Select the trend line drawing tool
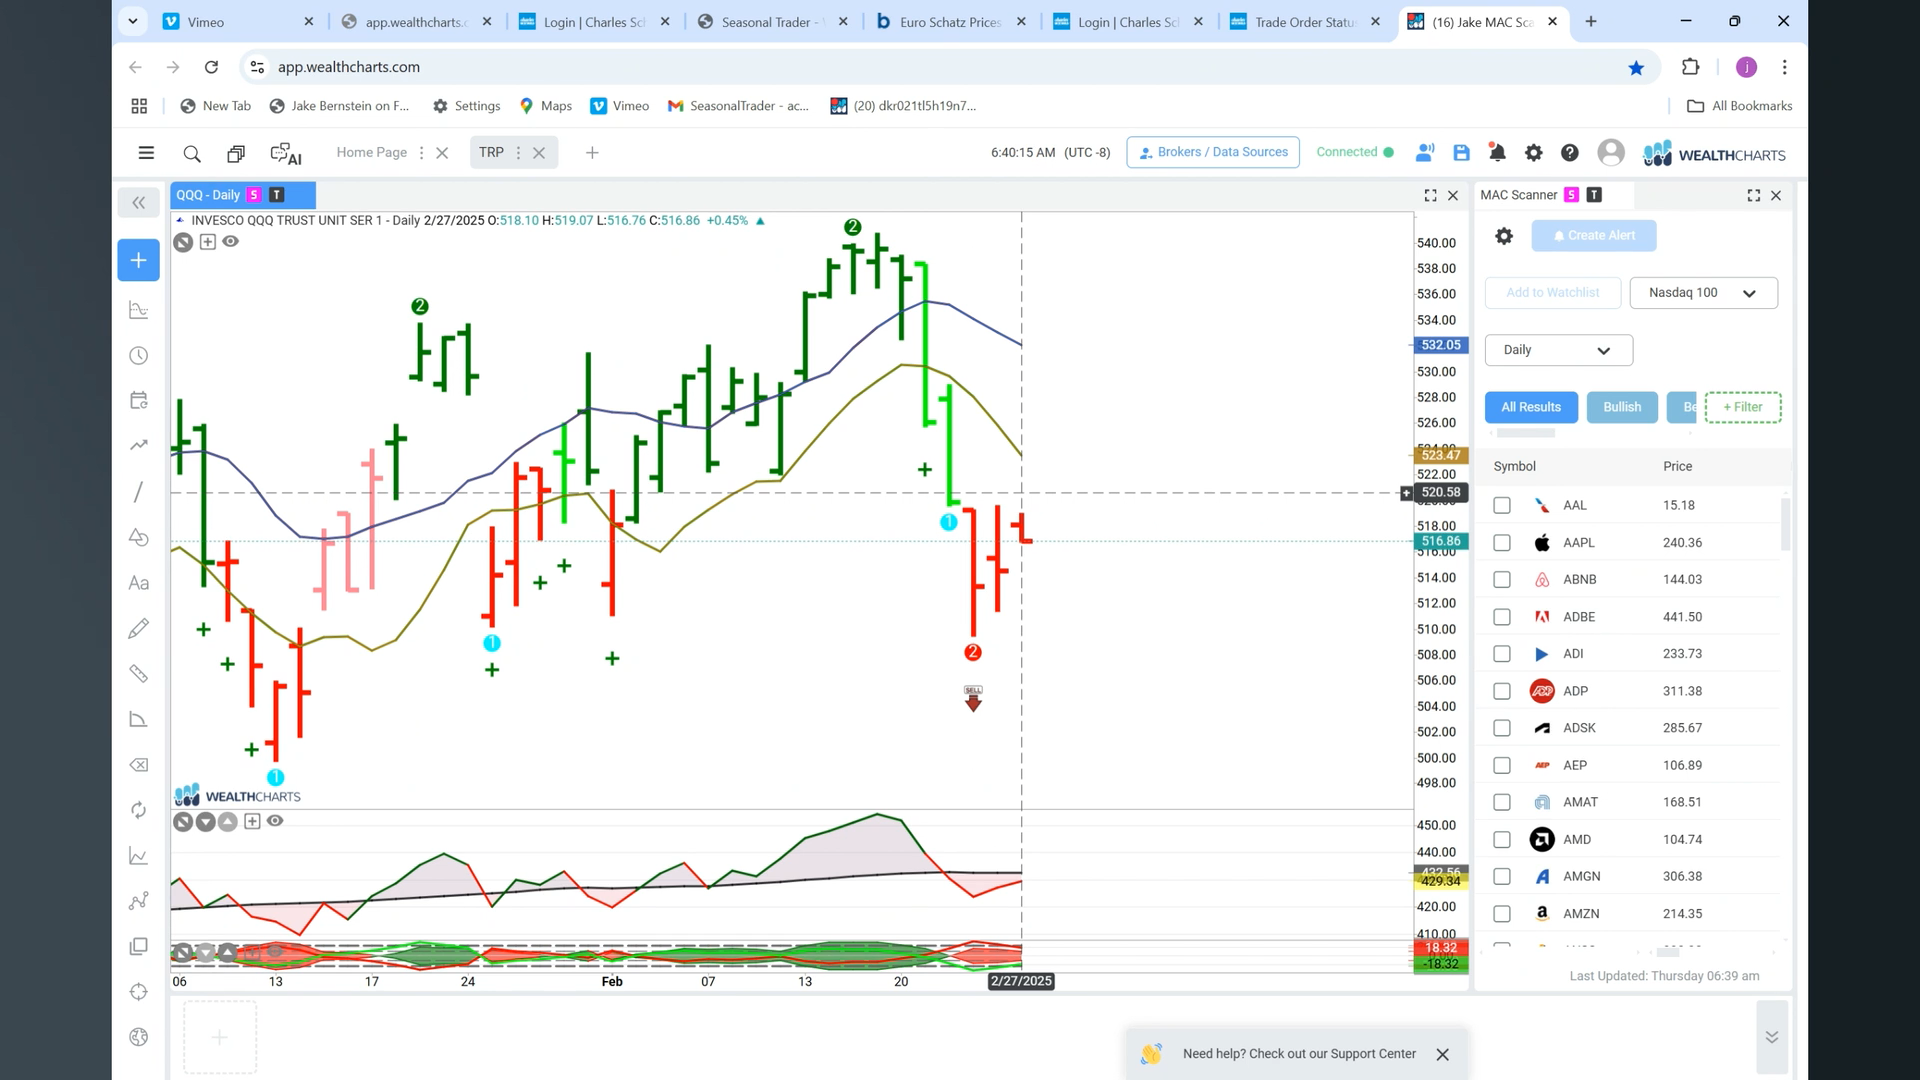Screen dimensions: 1920x1080 (x=138, y=492)
